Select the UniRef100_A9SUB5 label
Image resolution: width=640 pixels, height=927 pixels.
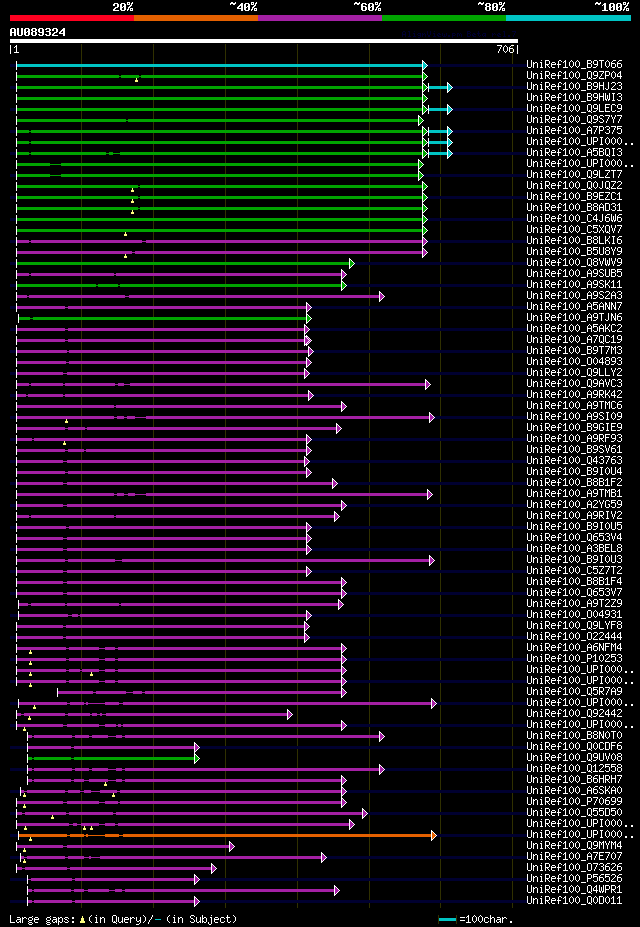coord(574,274)
